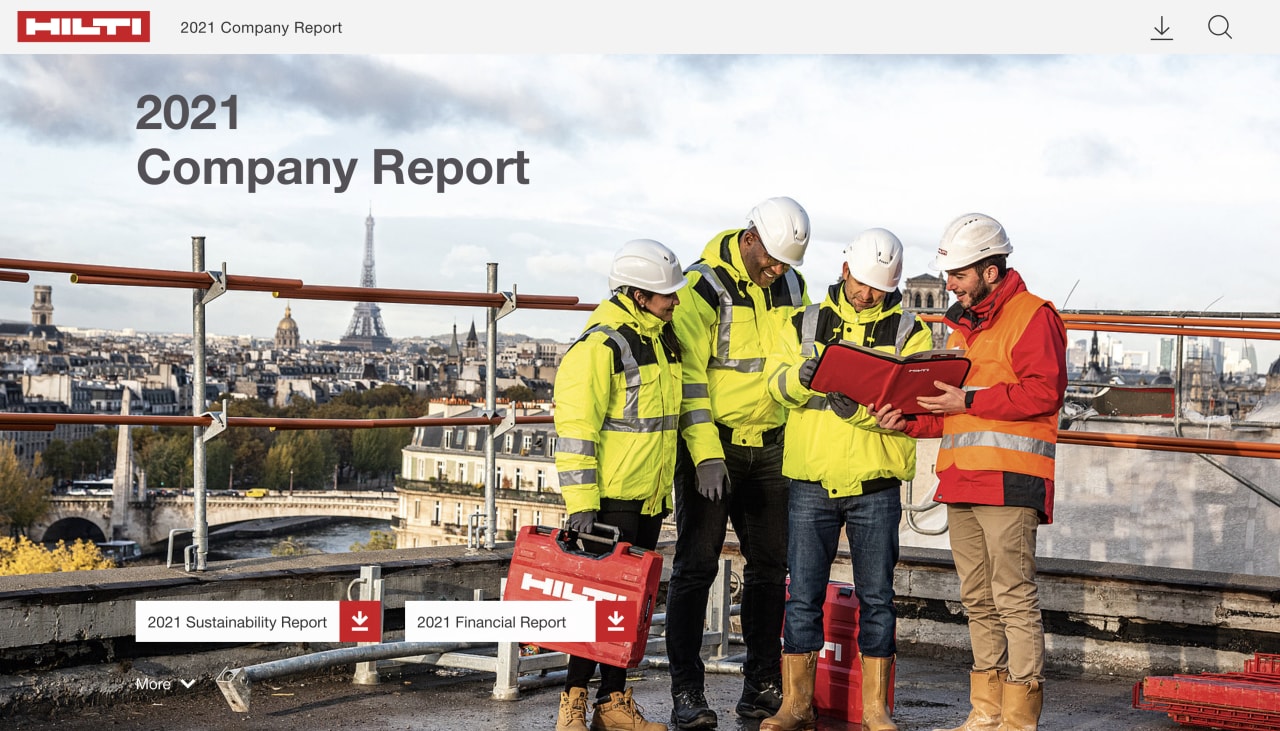Click the More label at bottom left
This screenshot has width=1280, height=731.
pyautogui.click(x=153, y=684)
